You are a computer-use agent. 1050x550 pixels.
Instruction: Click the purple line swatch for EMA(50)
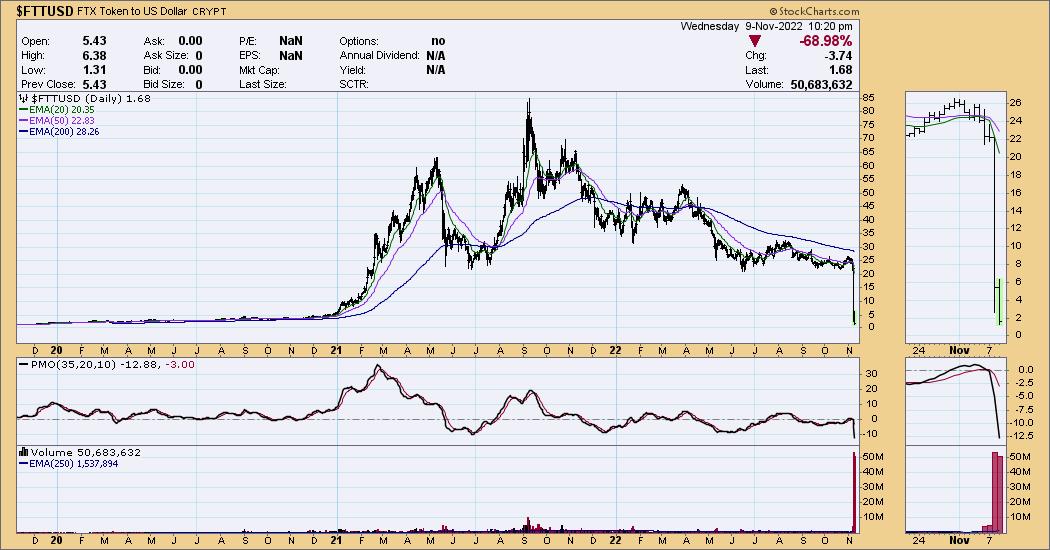[23, 121]
